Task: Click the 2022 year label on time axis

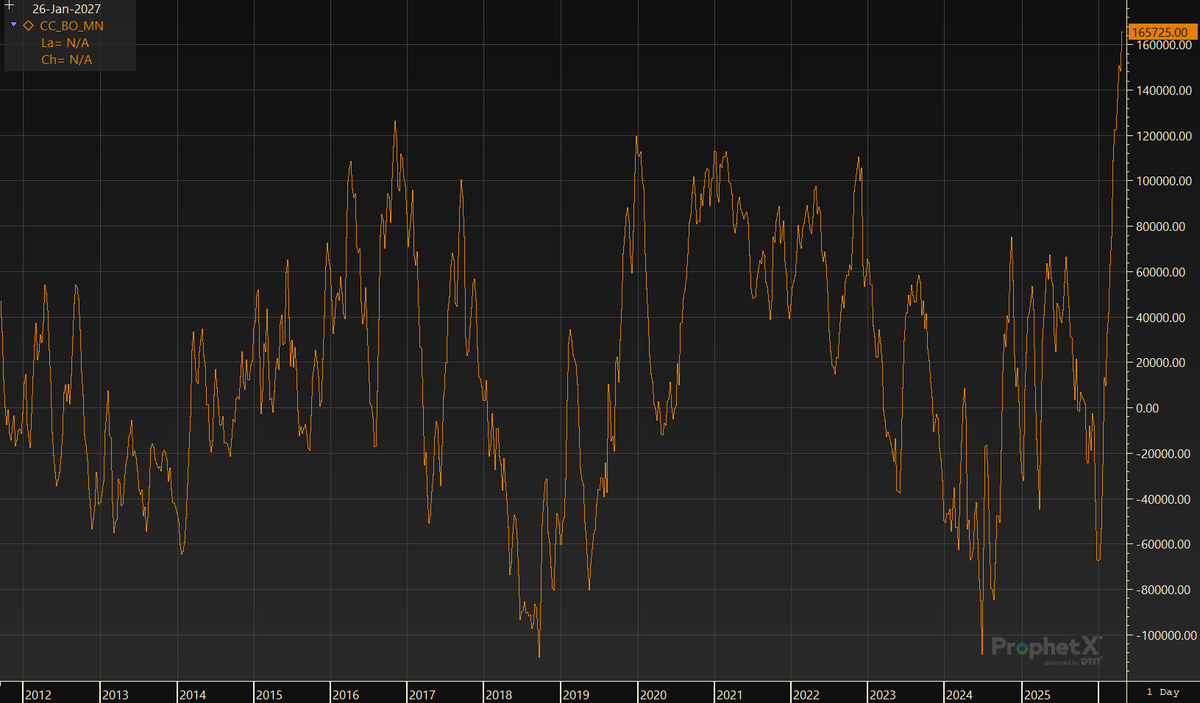Action: click(806, 694)
